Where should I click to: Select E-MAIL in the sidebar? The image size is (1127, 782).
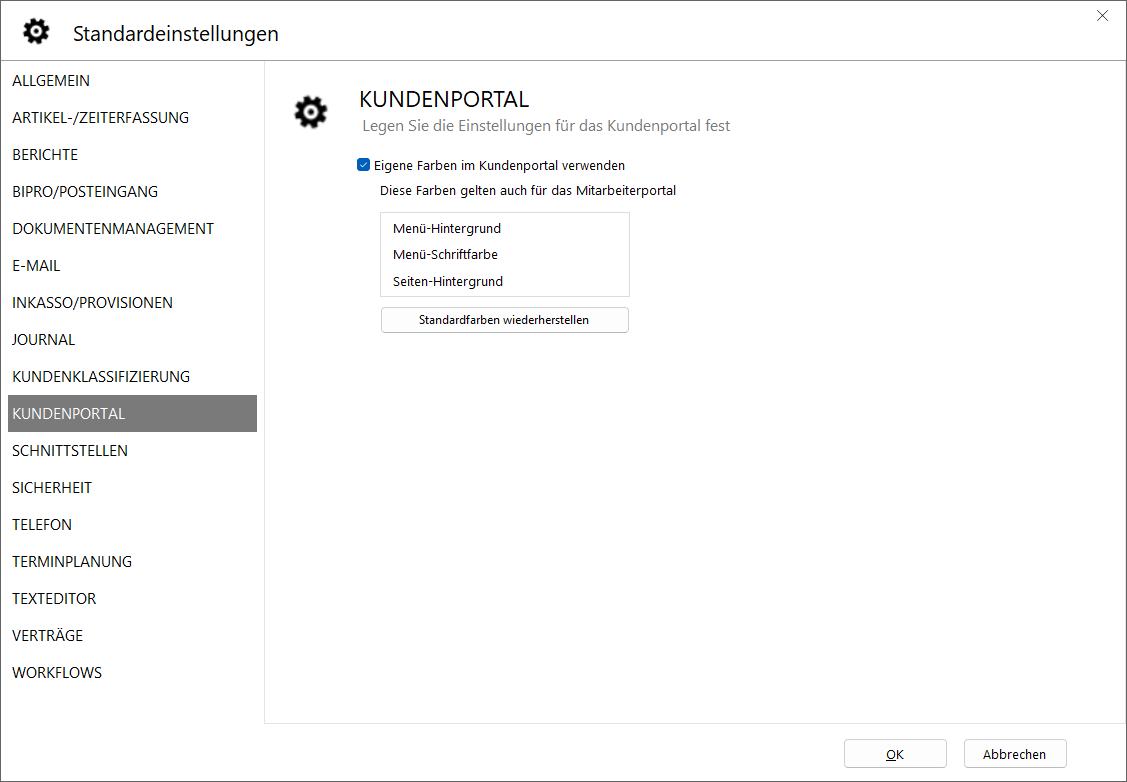36,266
